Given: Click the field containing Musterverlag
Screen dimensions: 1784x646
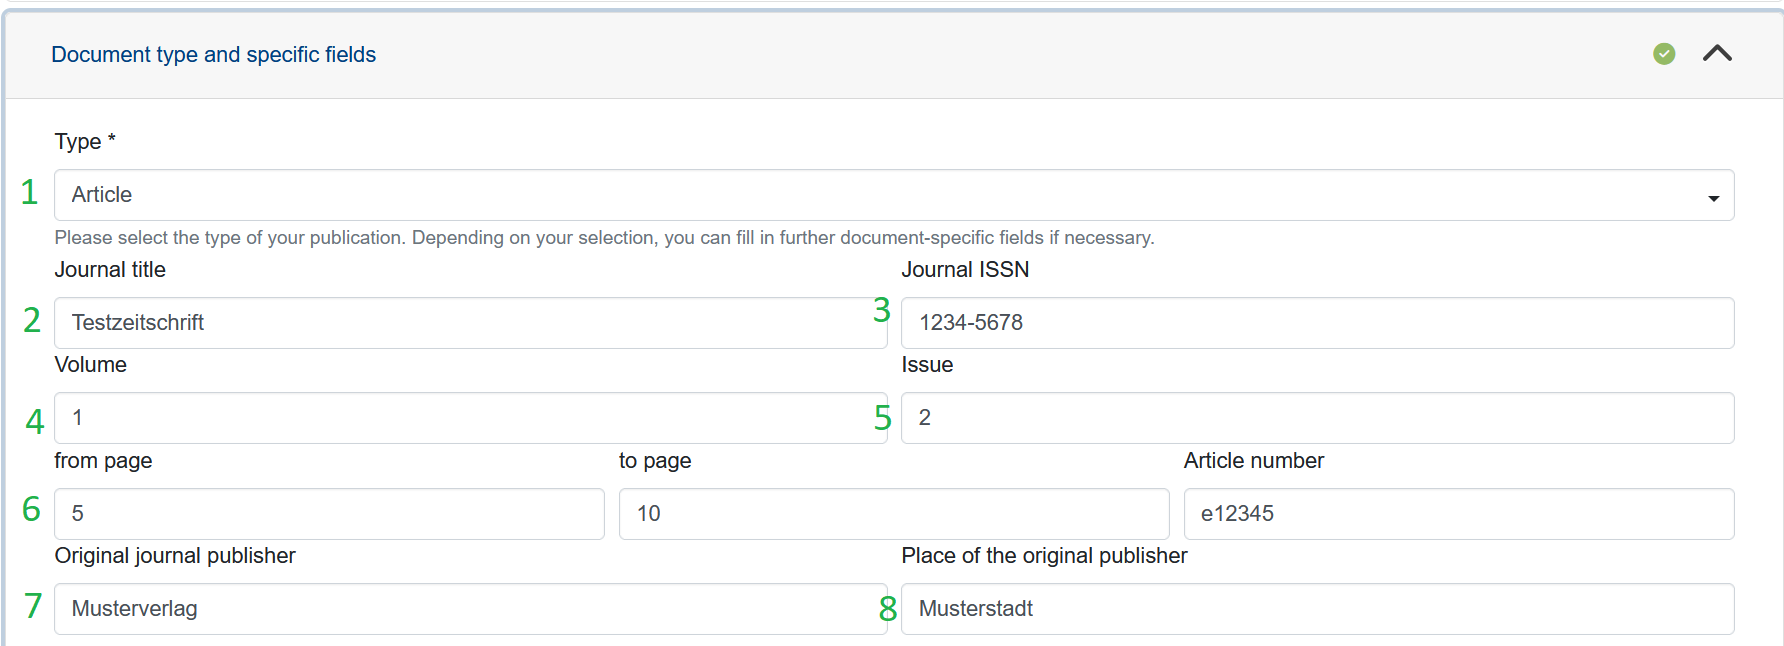Looking at the screenshot, I should [470, 609].
